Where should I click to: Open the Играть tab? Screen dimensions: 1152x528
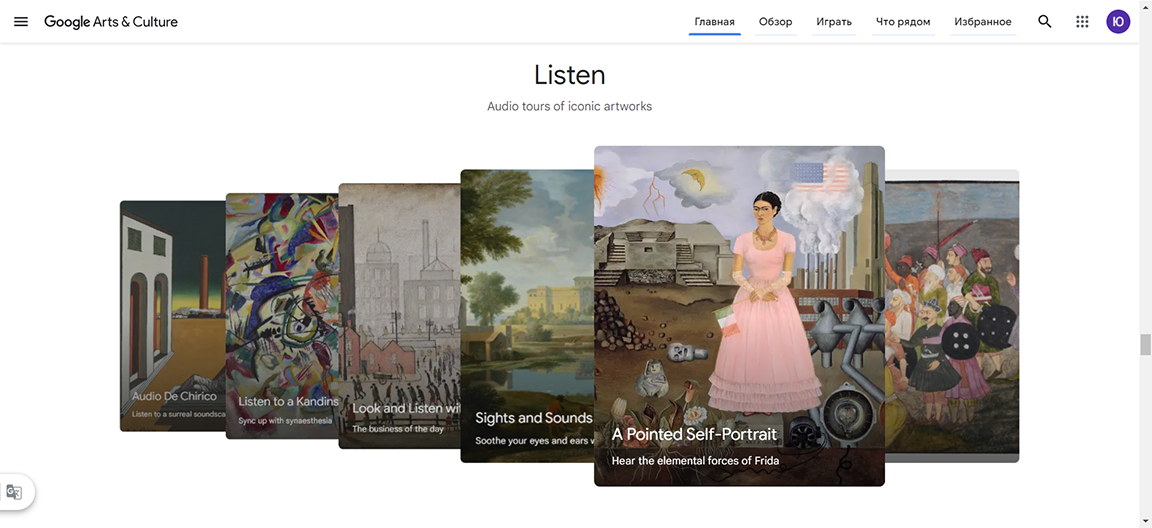point(834,22)
